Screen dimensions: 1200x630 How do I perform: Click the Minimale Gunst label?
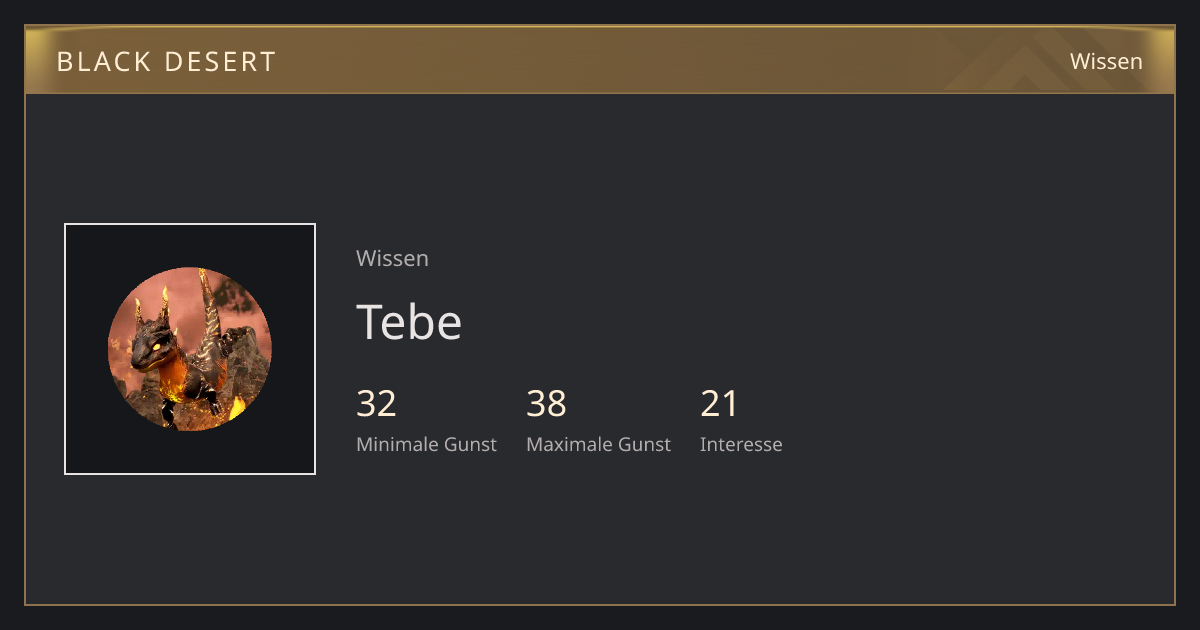coord(426,444)
